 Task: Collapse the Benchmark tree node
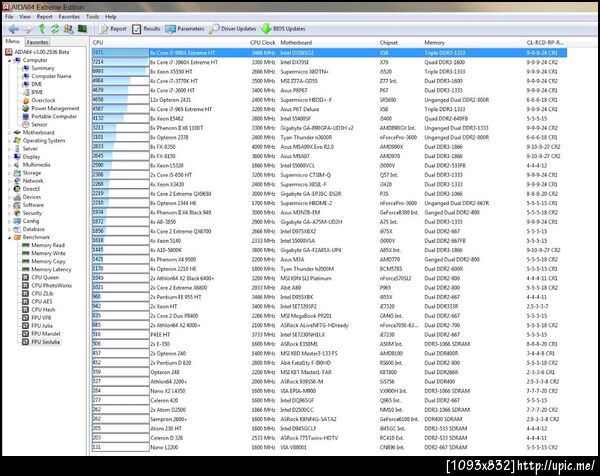click(10, 237)
